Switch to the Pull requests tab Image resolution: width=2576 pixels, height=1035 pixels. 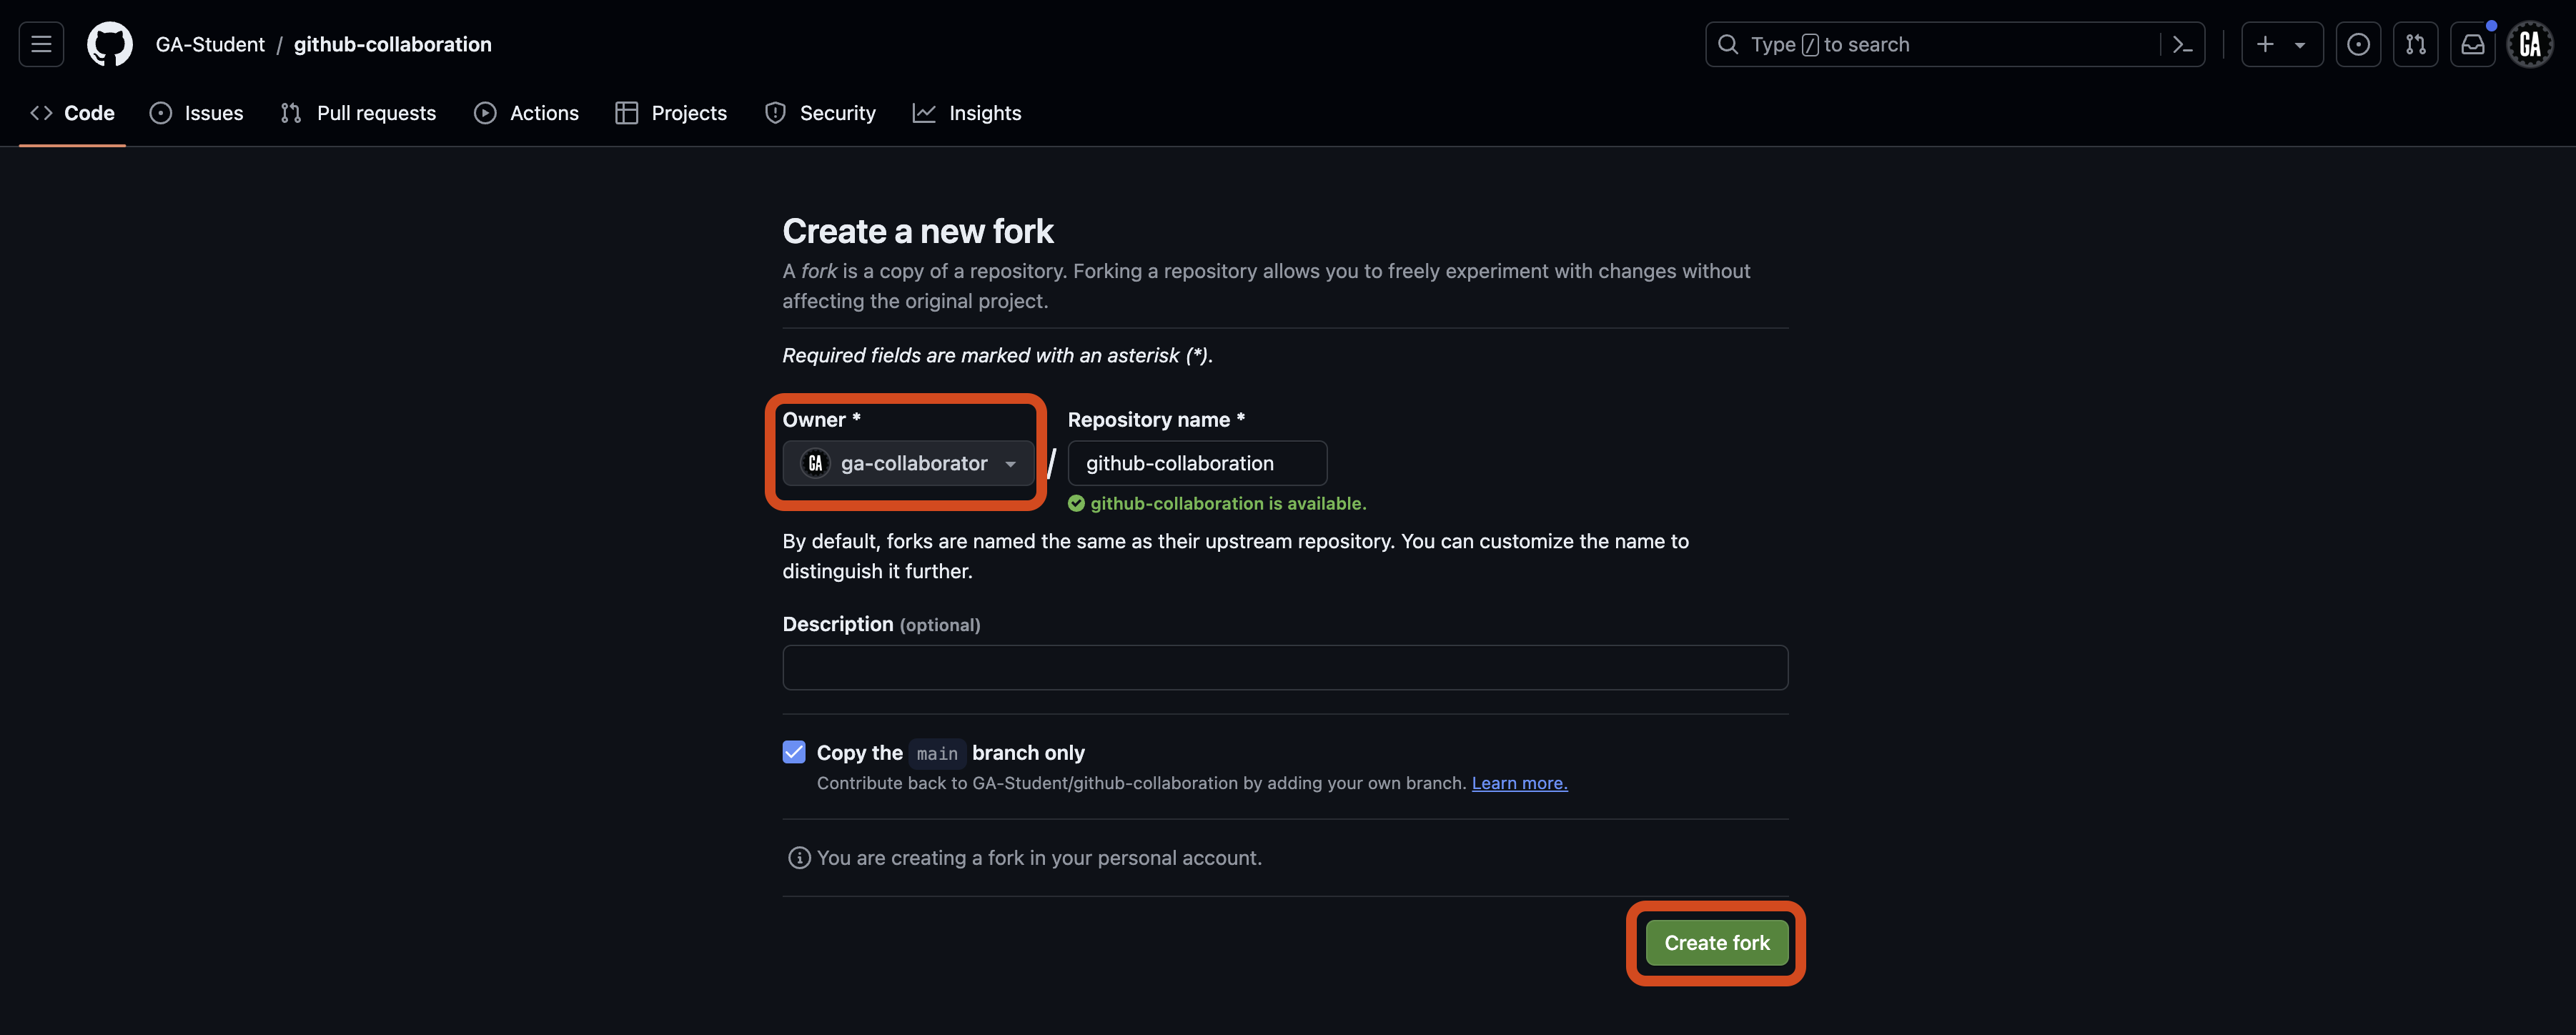coord(375,113)
